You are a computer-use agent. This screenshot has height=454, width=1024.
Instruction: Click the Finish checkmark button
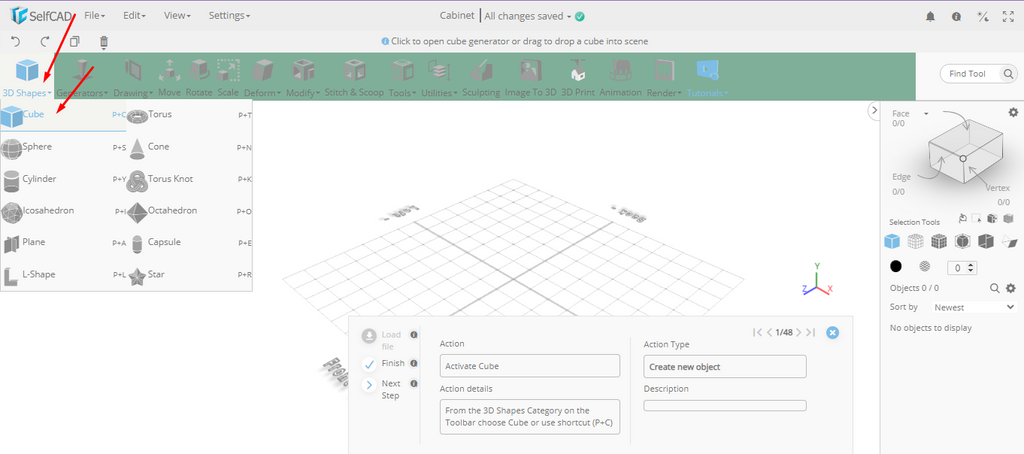click(370, 364)
